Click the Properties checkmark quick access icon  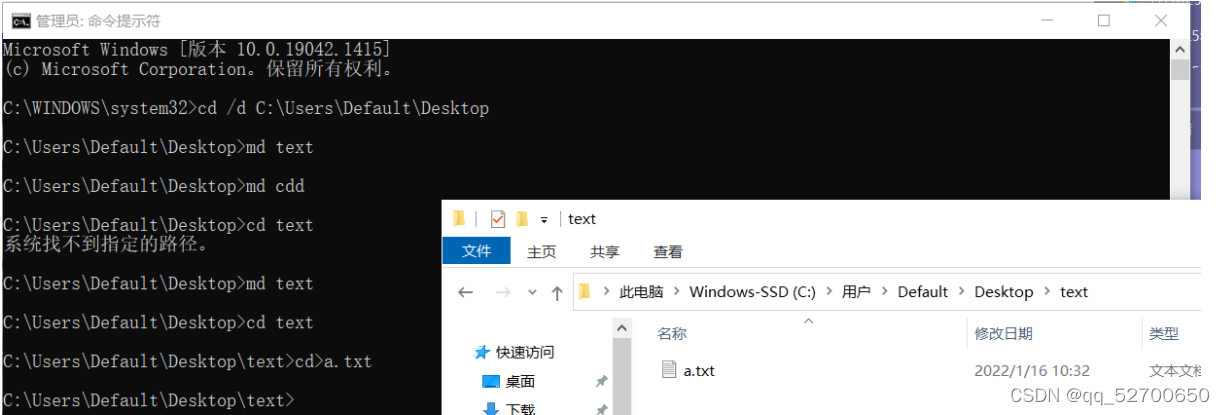tap(498, 219)
